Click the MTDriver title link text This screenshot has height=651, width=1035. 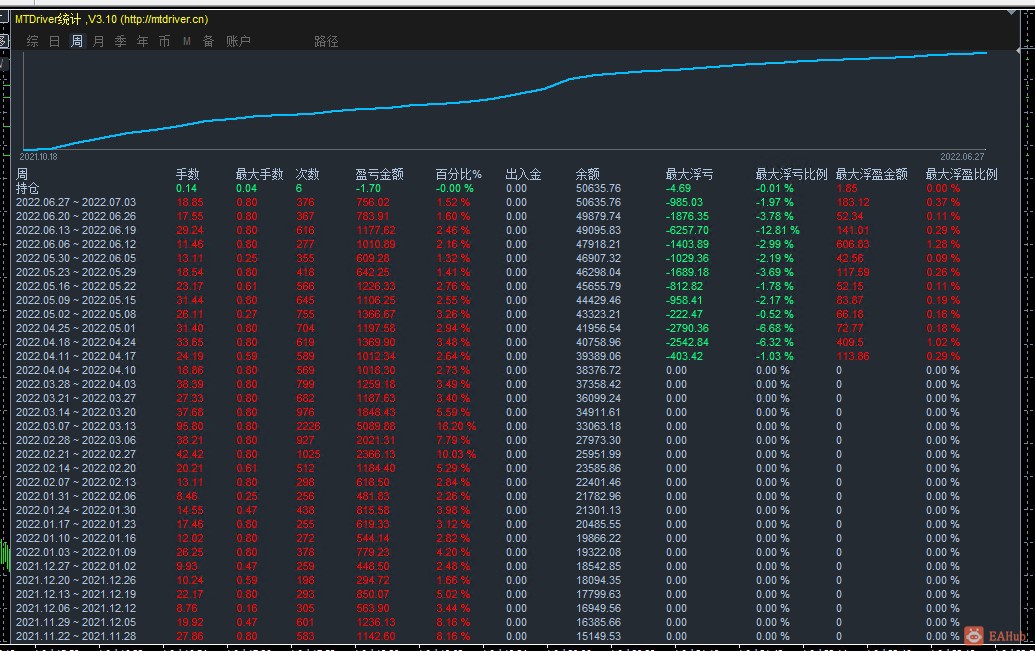(x=112, y=19)
